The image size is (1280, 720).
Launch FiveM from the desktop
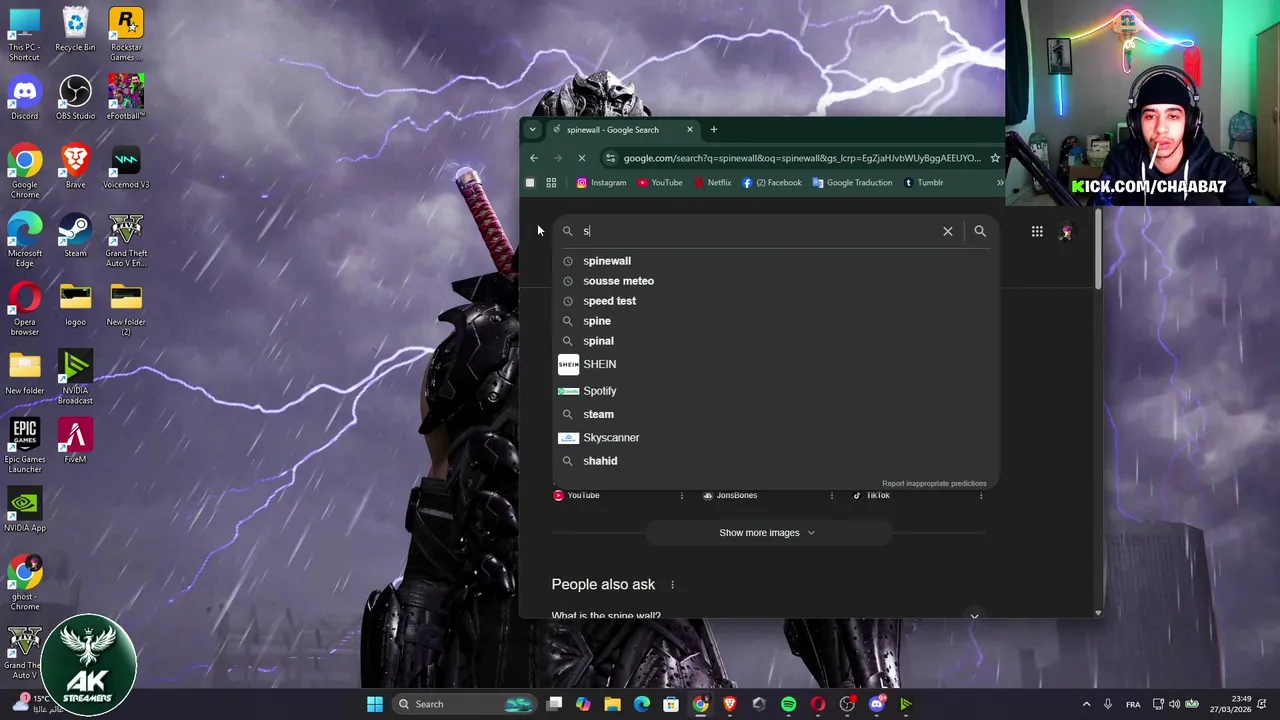75,442
